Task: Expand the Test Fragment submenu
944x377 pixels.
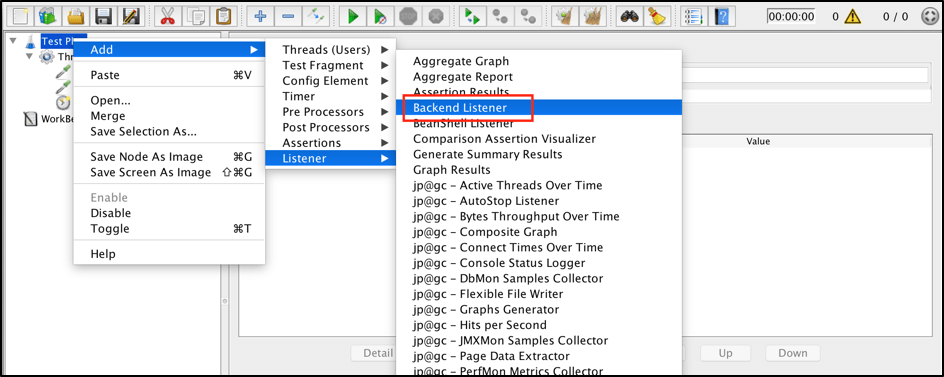Action: 331,65
